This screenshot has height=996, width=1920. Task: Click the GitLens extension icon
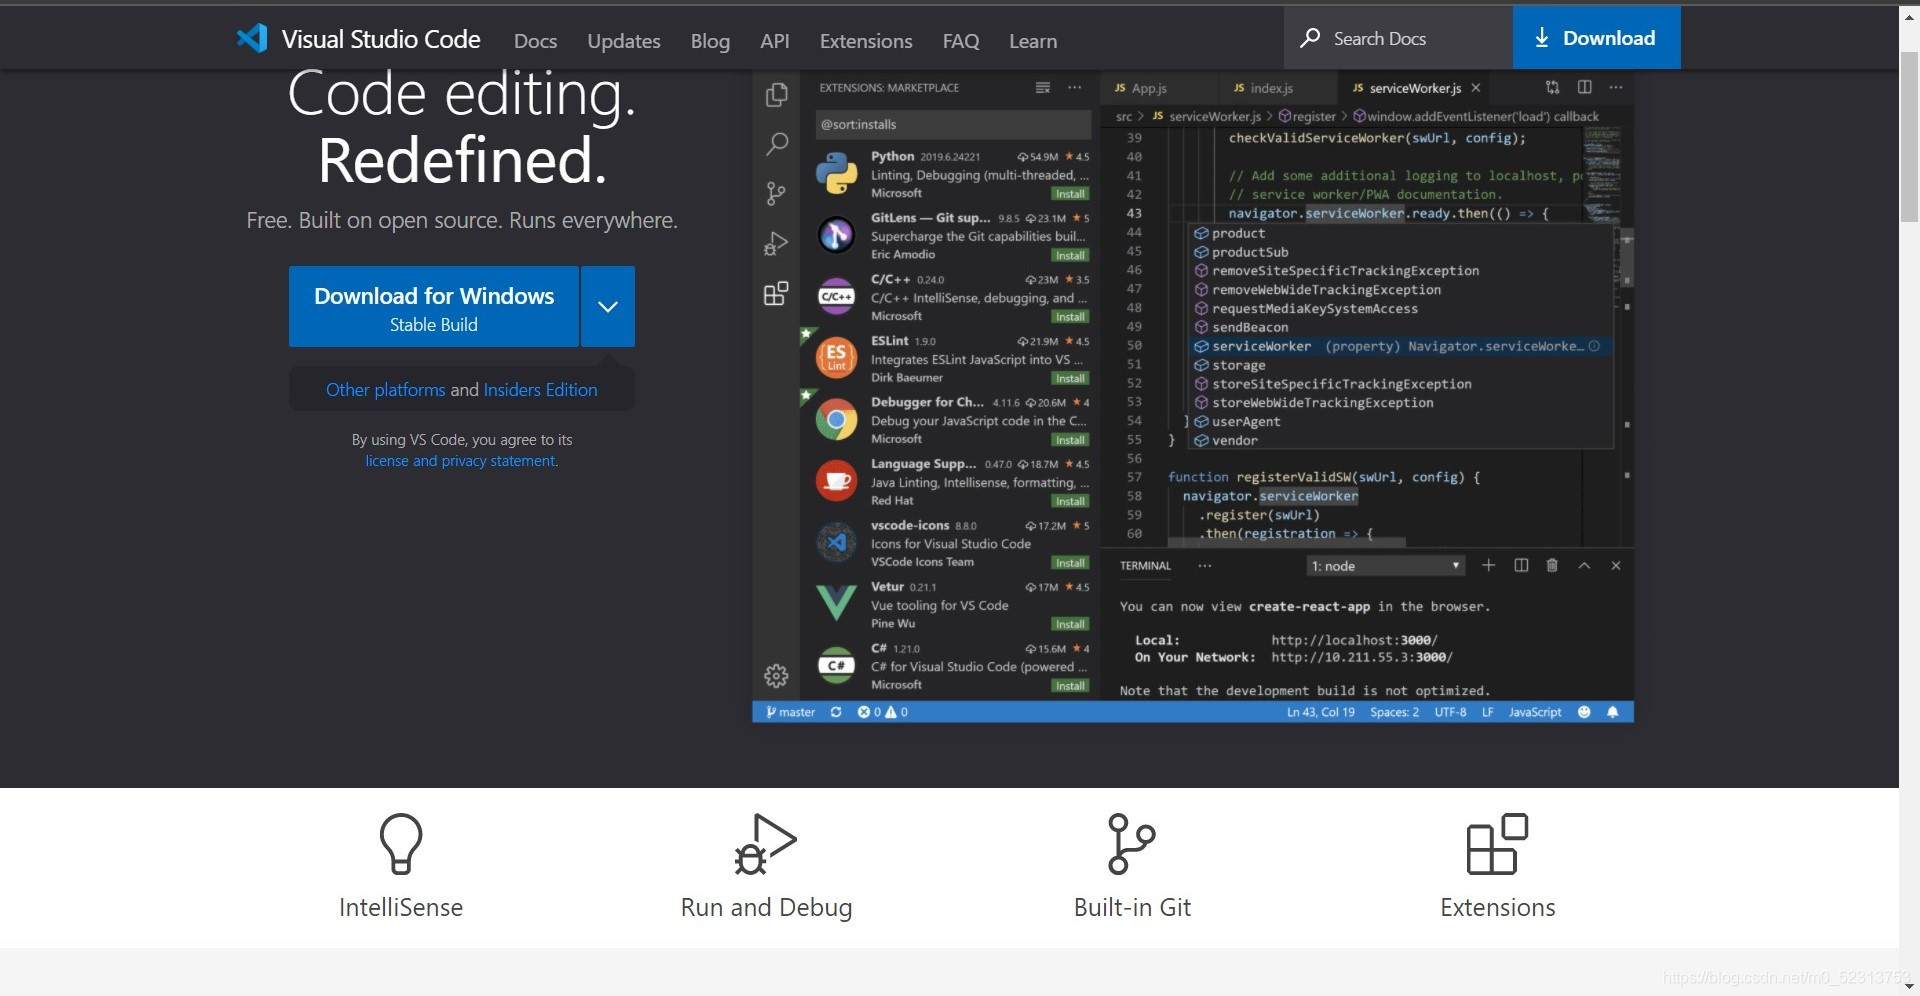pyautogui.click(x=836, y=235)
